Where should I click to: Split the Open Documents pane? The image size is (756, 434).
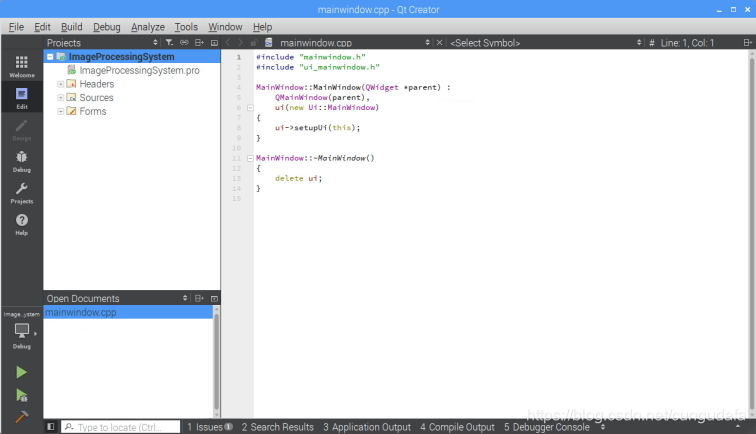coord(199,298)
